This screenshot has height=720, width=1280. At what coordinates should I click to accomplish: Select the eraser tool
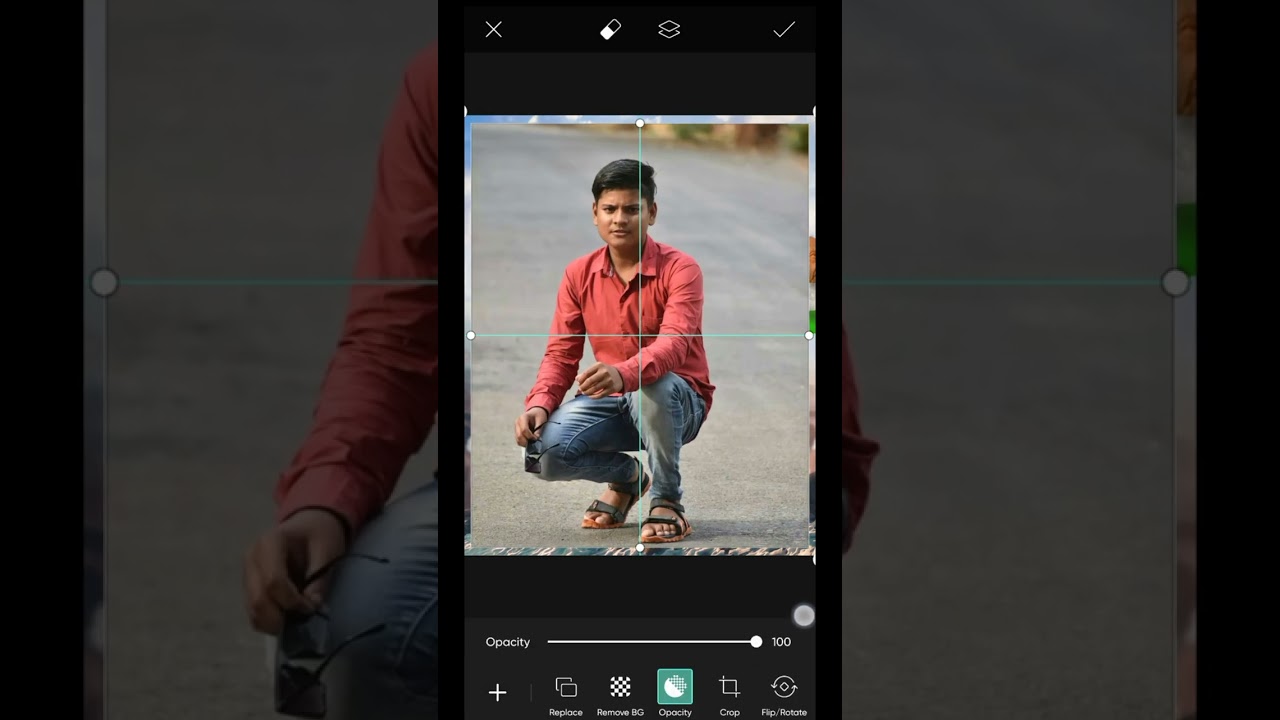(x=610, y=30)
